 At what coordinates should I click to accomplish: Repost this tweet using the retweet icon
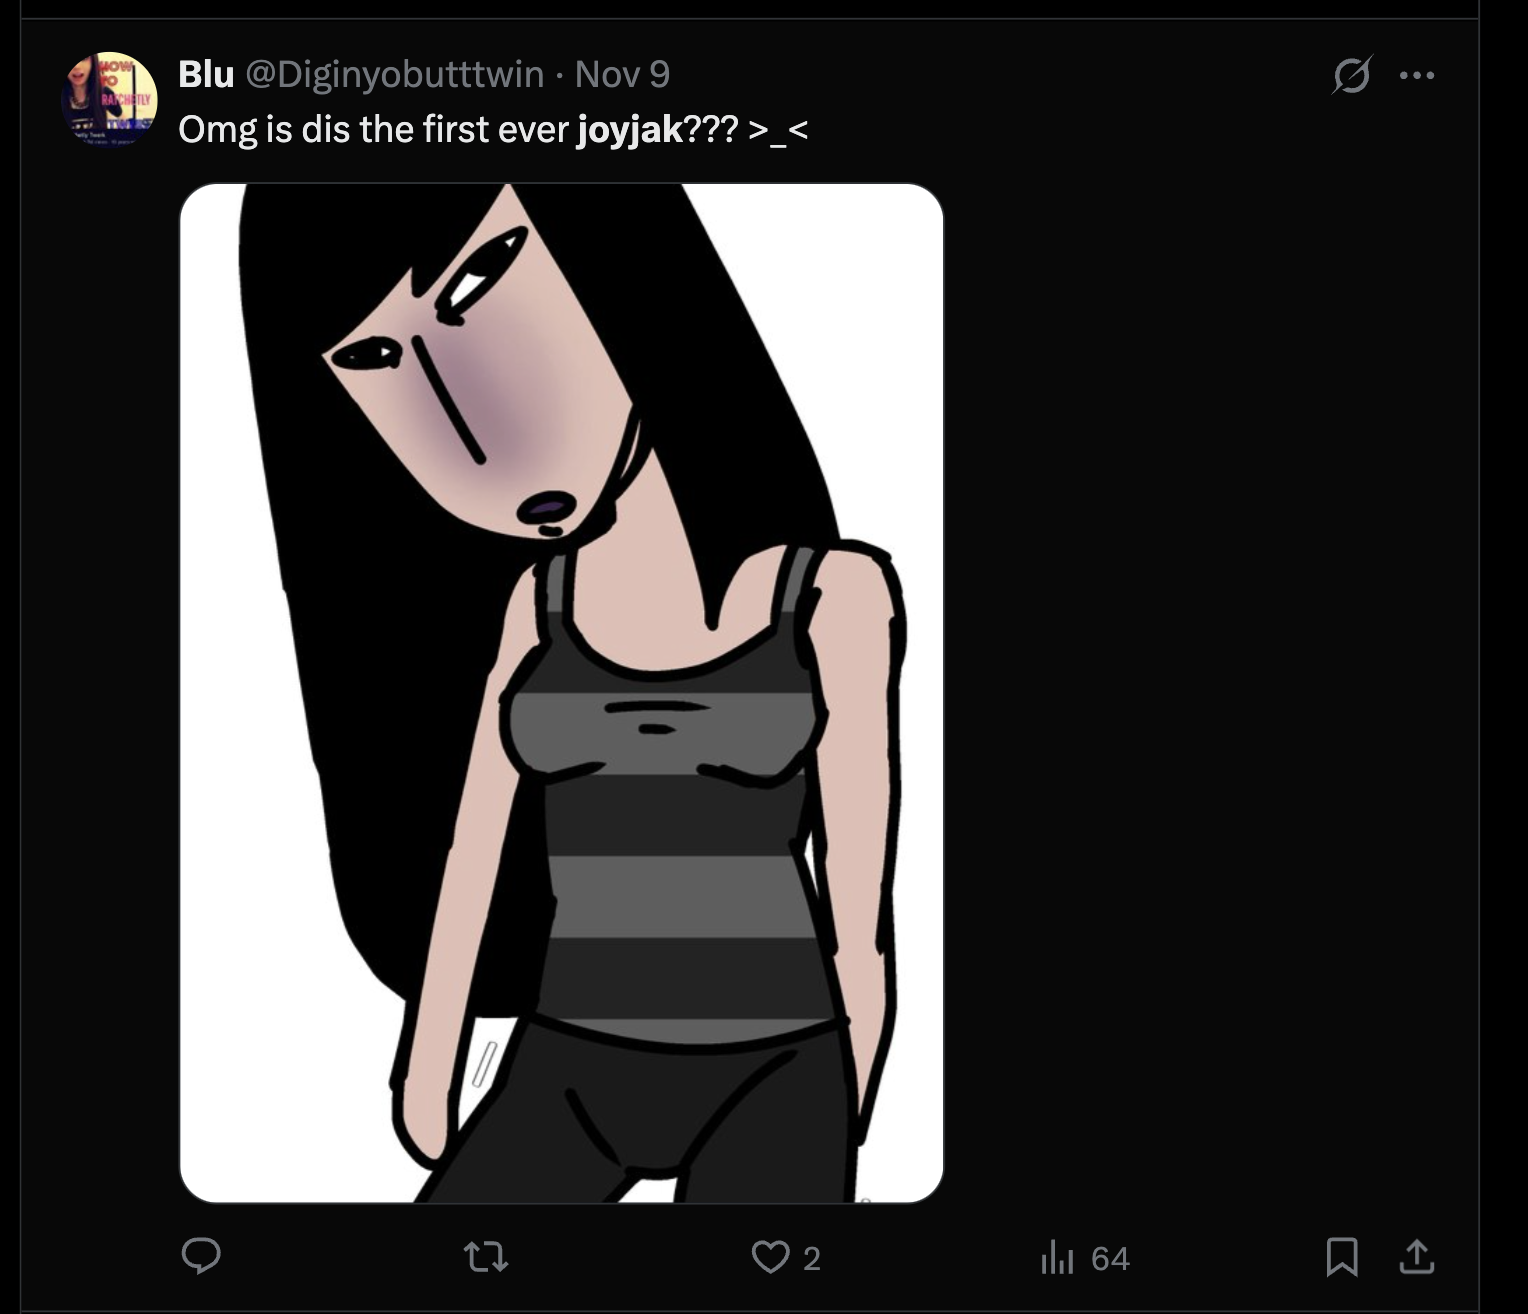point(487,1256)
